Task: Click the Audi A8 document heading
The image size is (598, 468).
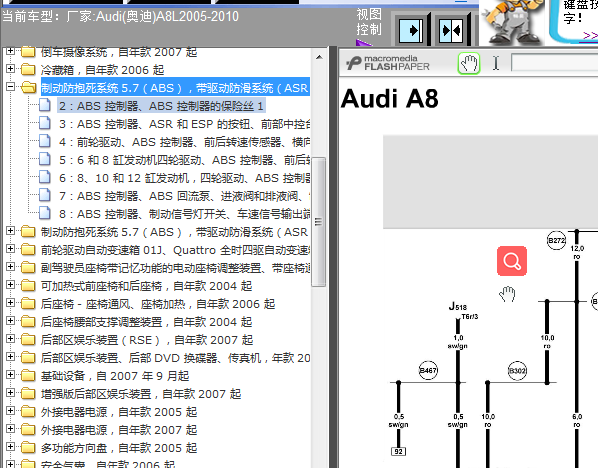Action: tap(389, 99)
